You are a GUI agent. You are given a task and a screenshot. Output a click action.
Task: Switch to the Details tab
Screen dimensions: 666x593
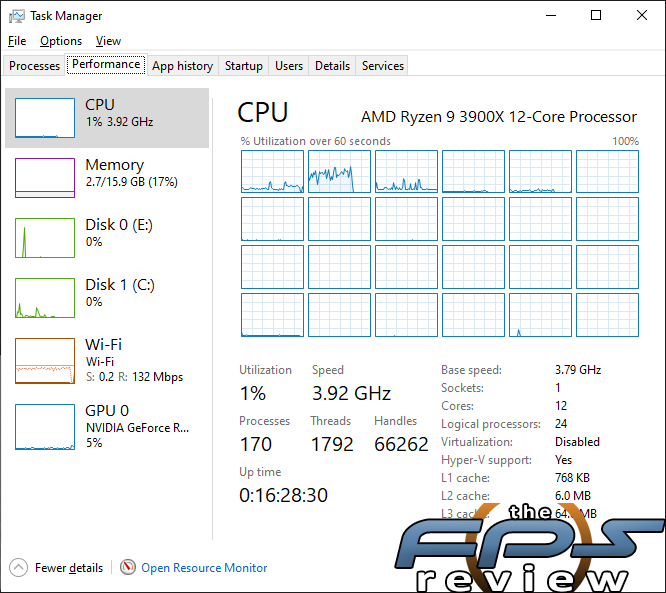point(333,66)
